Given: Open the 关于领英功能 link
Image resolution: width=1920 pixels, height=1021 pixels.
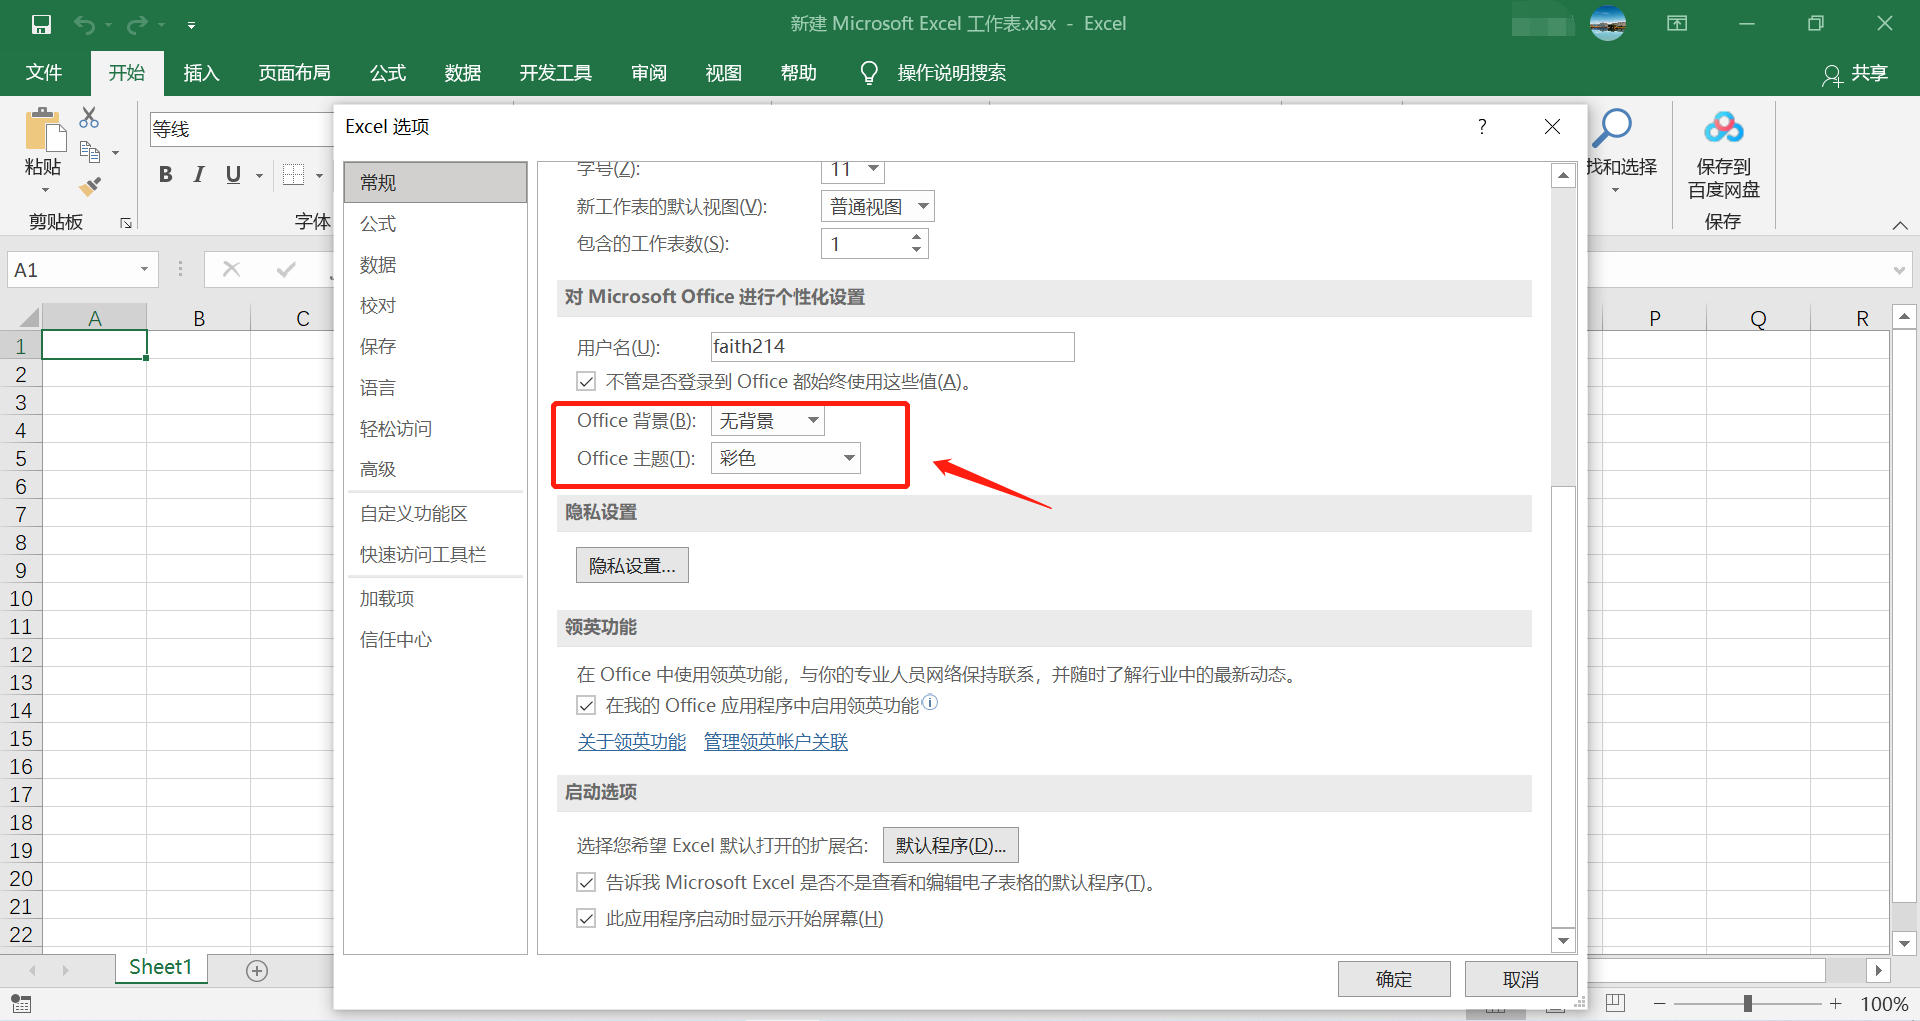Looking at the screenshot, I should tap(631, 741).
